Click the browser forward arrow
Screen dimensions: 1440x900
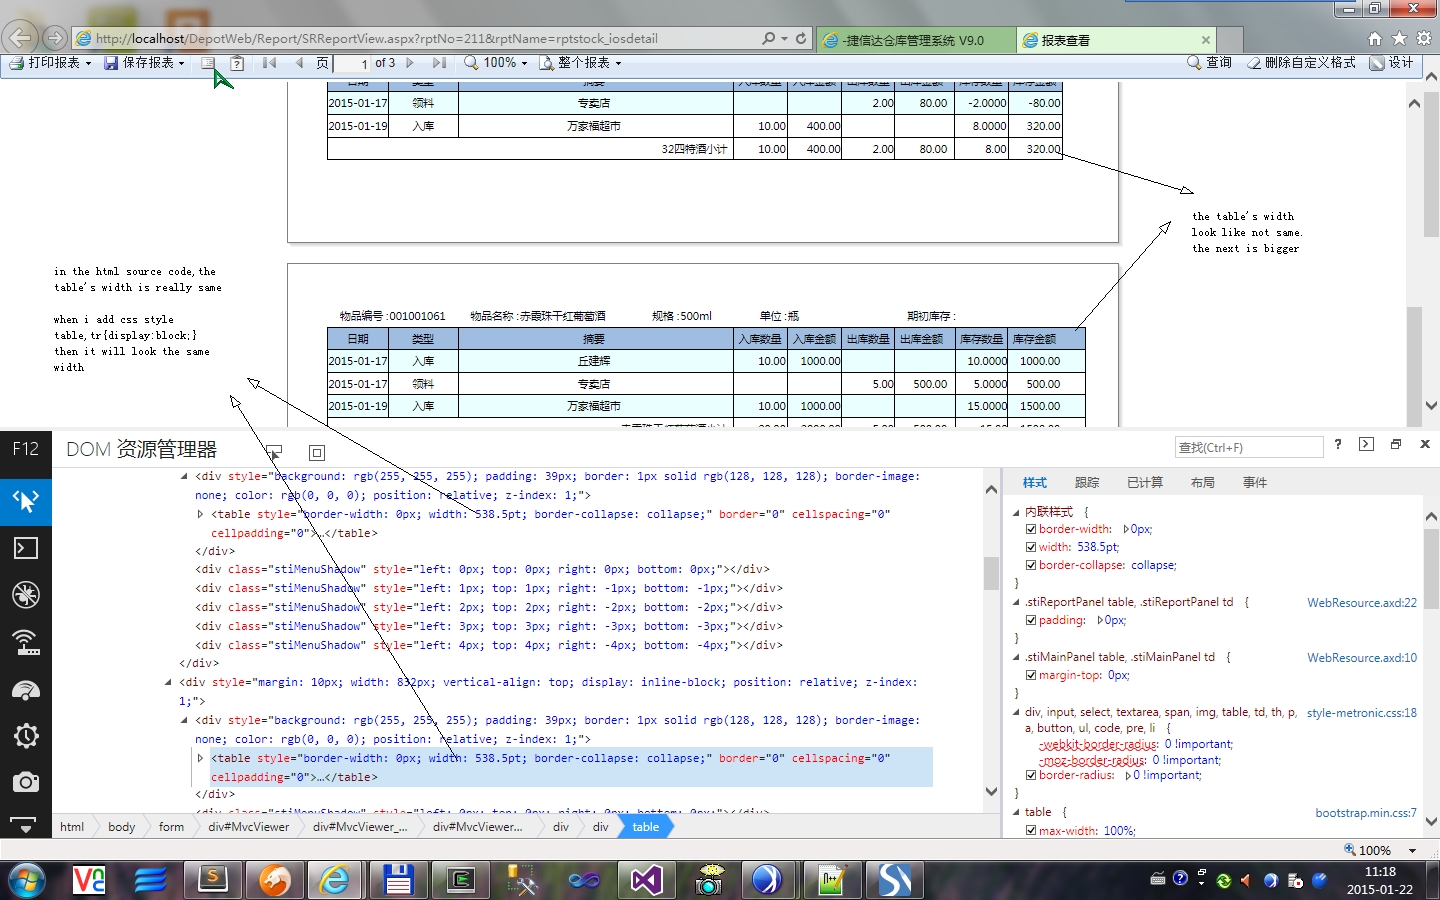(55, 38)
